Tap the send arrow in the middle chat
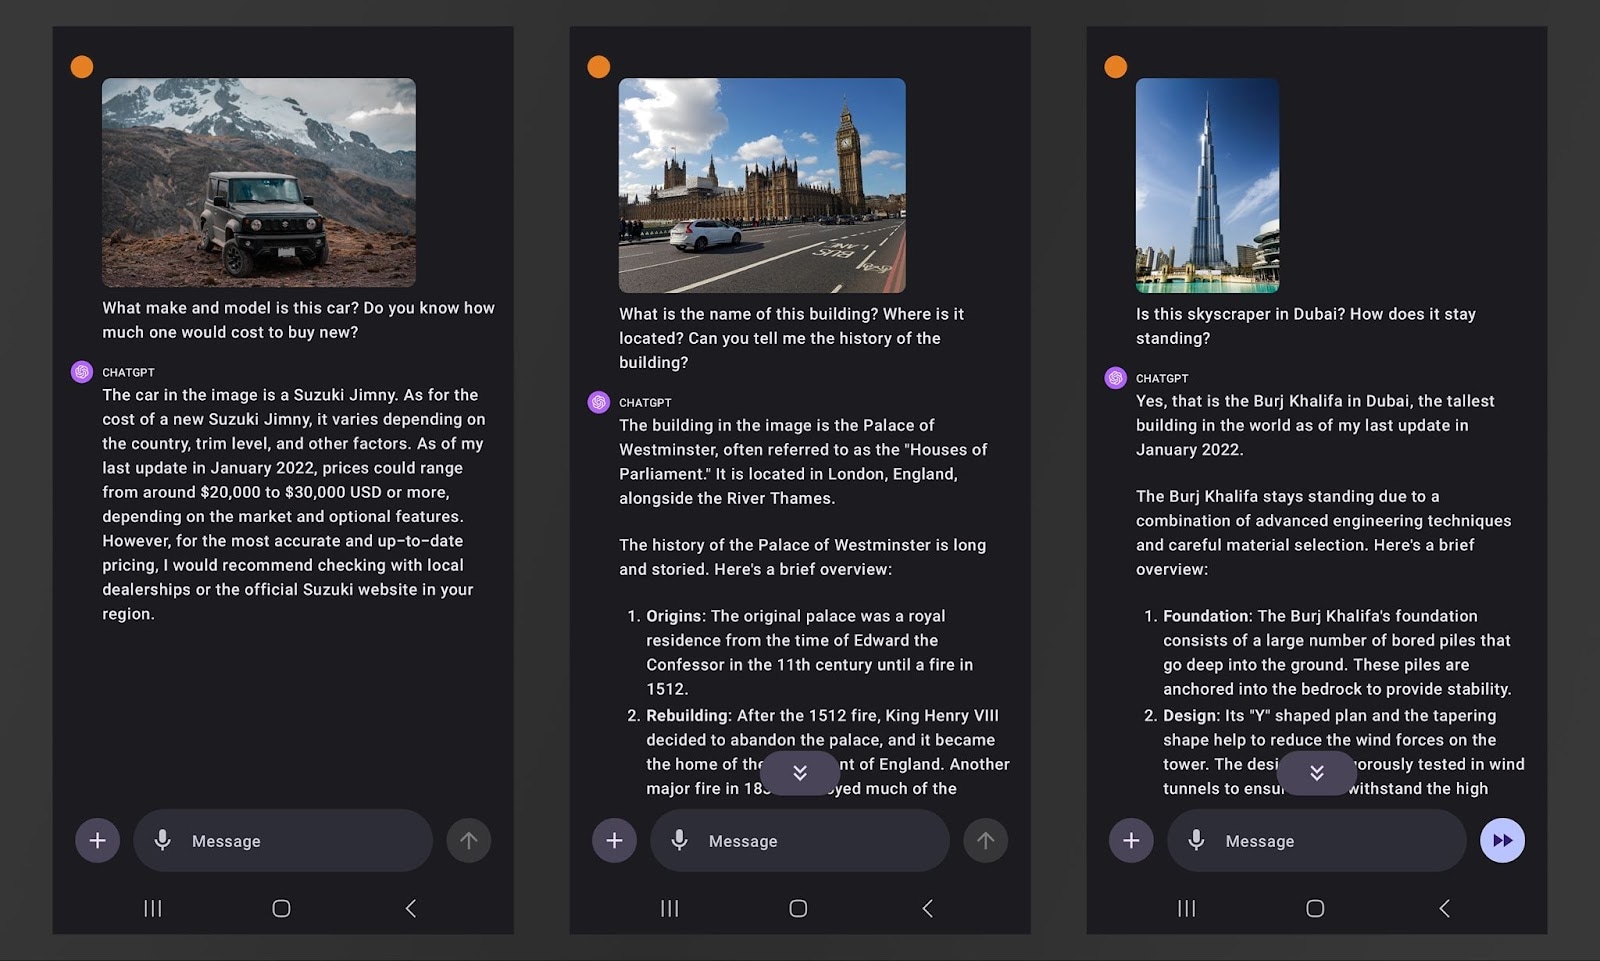Viewport: 1600px width, 961px height. point(985,840)
